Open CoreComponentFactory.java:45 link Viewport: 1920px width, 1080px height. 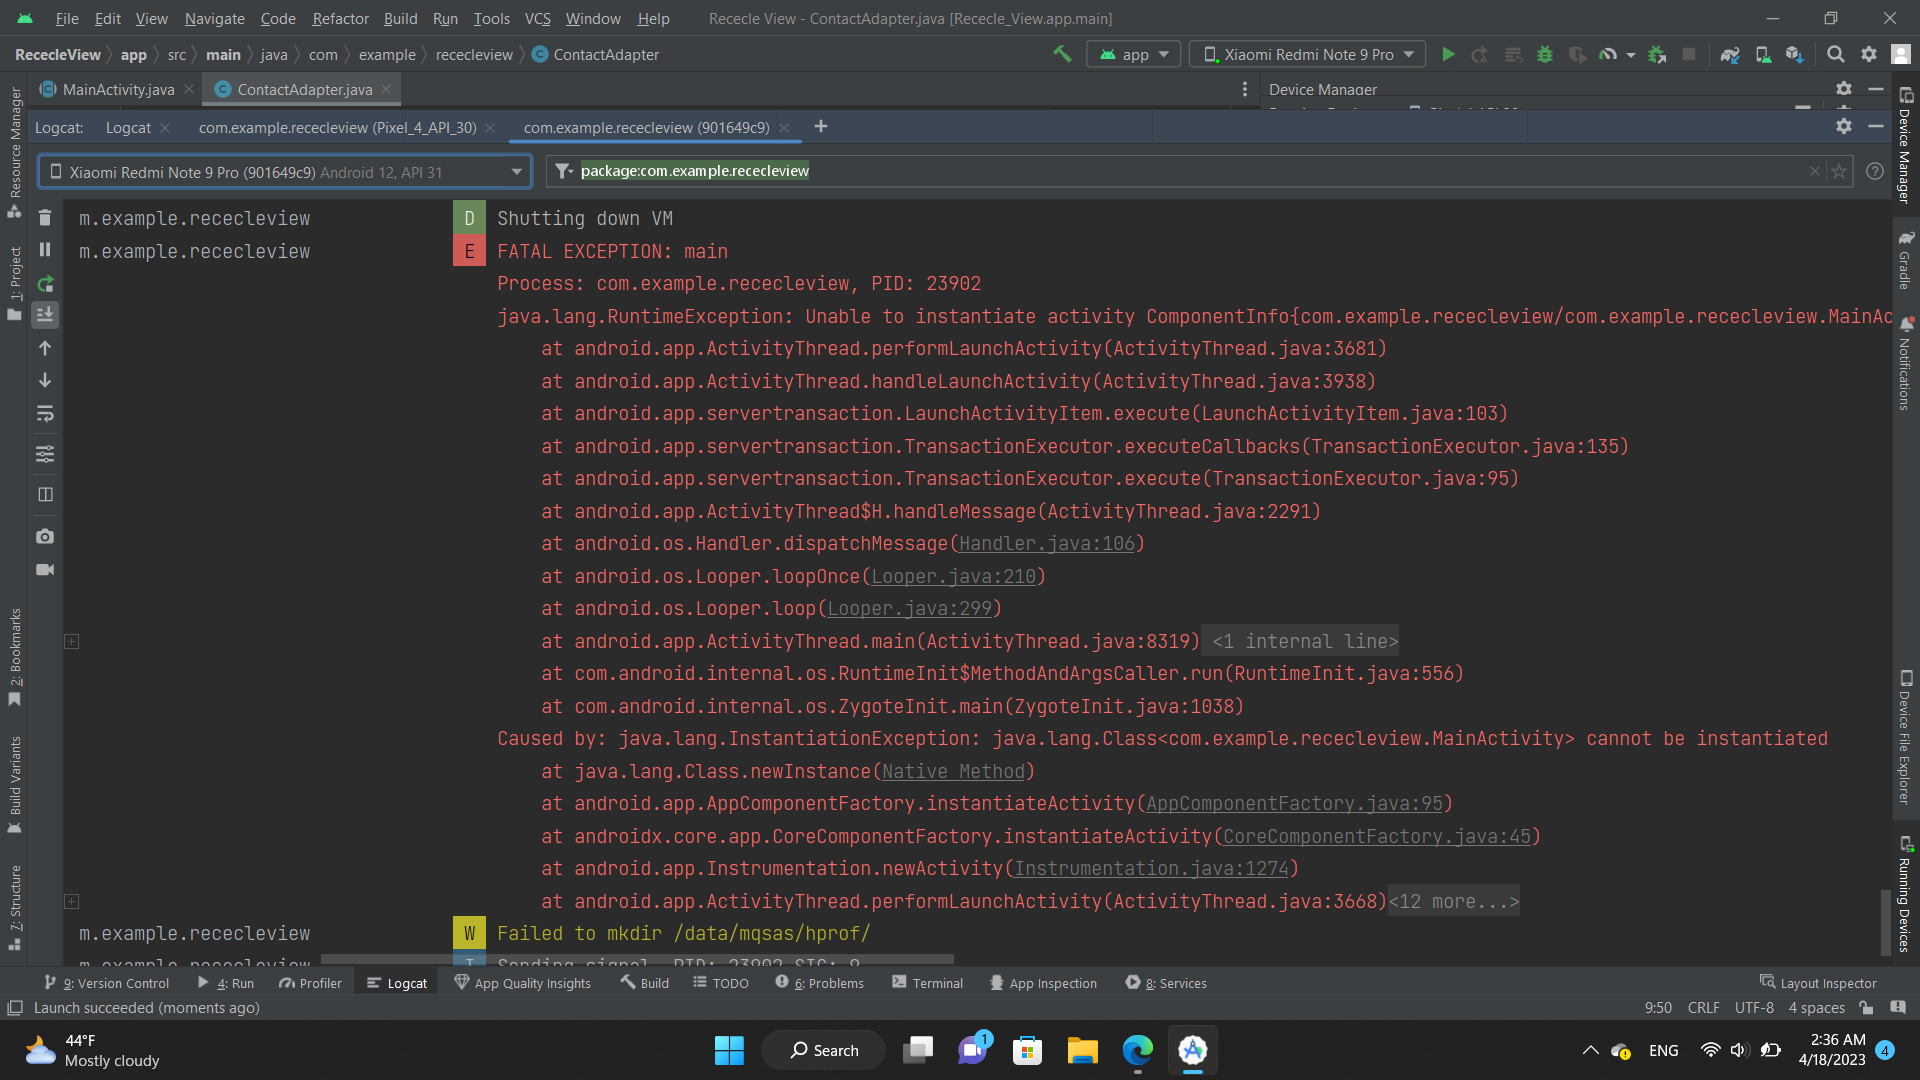point(1376,836)
